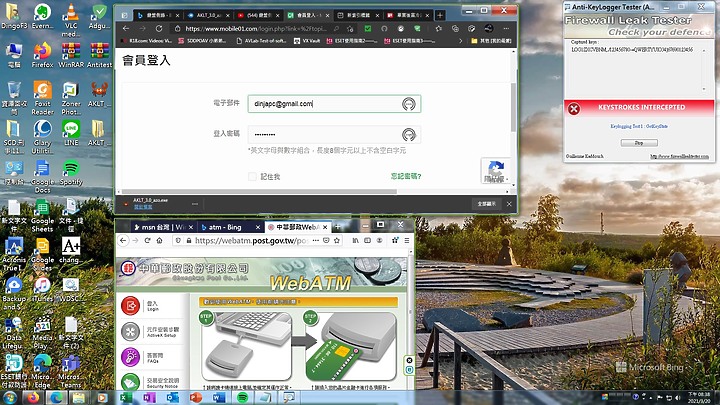Open options for AKLT_3.0 download item
The width and height of the screenshot is (720, 405).
(x=195, y=203)
